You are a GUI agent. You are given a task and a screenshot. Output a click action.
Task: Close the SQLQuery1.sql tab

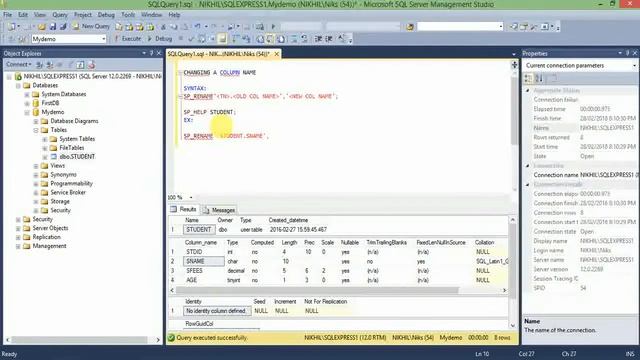[x=276, y=54]
